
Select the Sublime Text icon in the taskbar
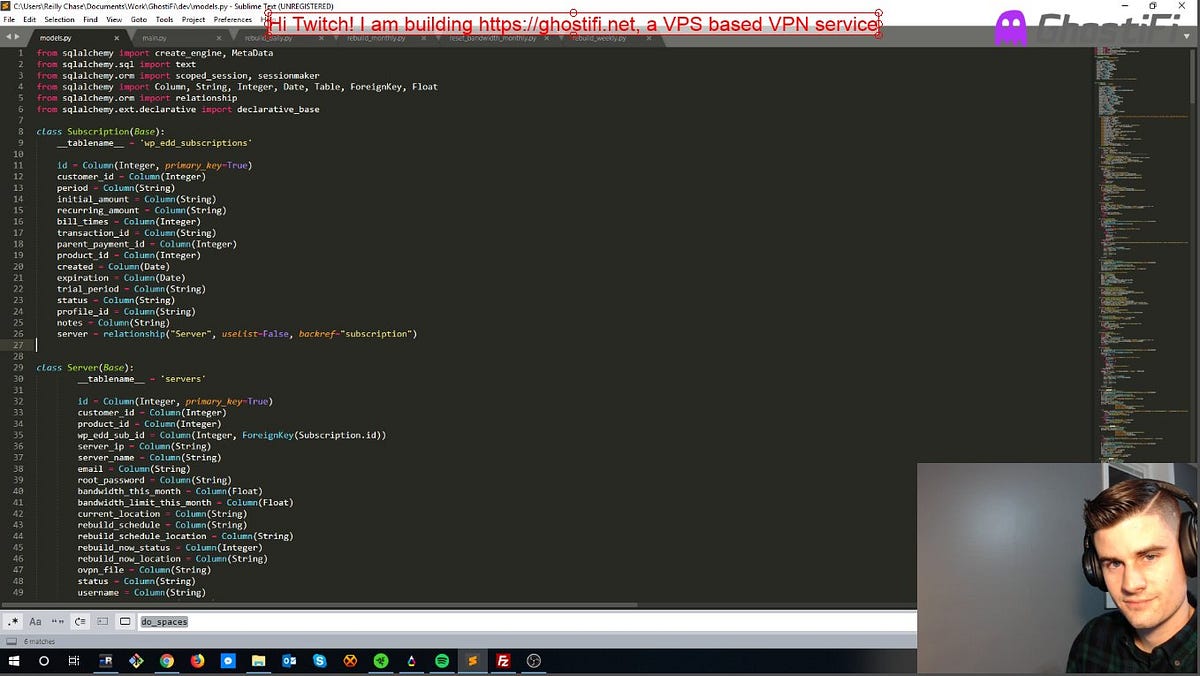tap(472, 661)
